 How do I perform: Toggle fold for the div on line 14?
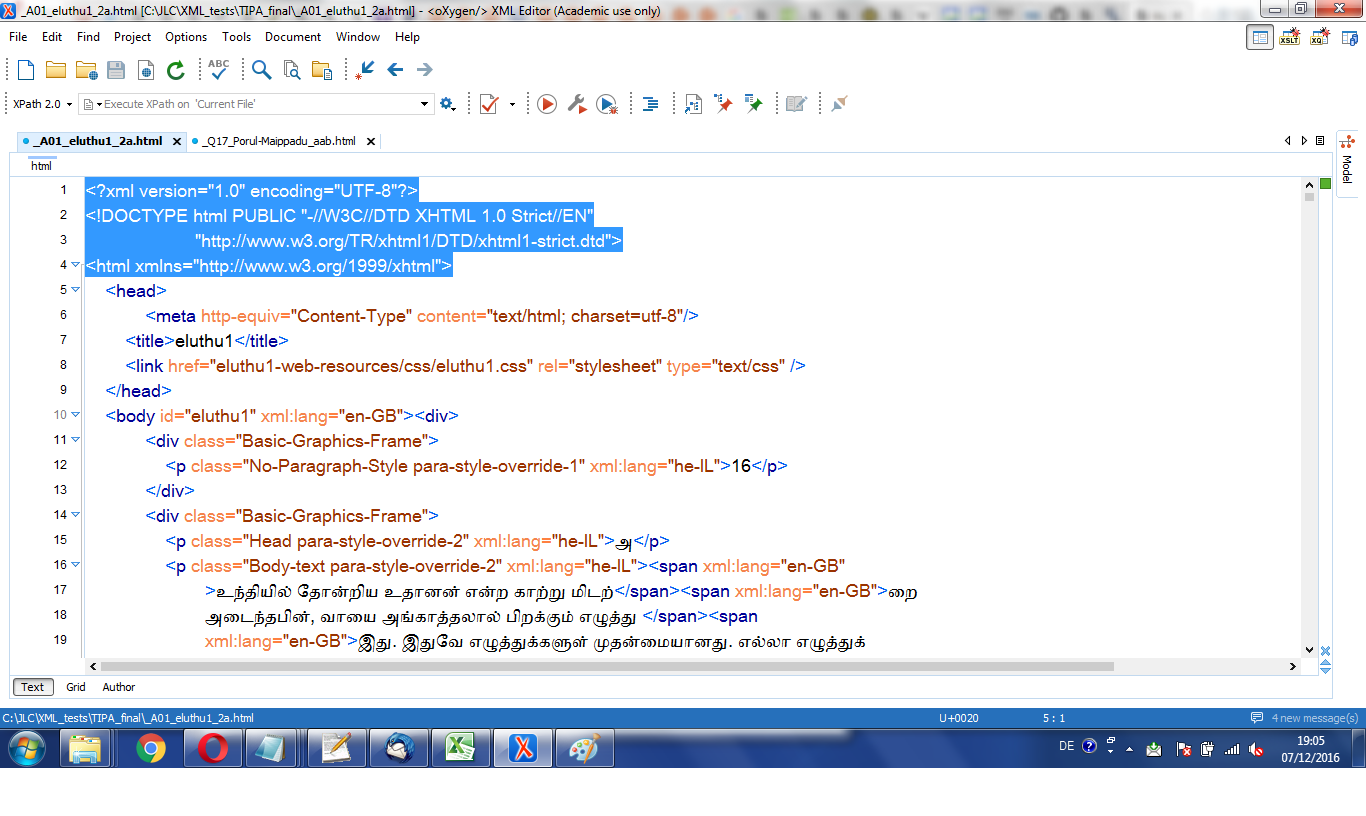click(x=75, y=515)
